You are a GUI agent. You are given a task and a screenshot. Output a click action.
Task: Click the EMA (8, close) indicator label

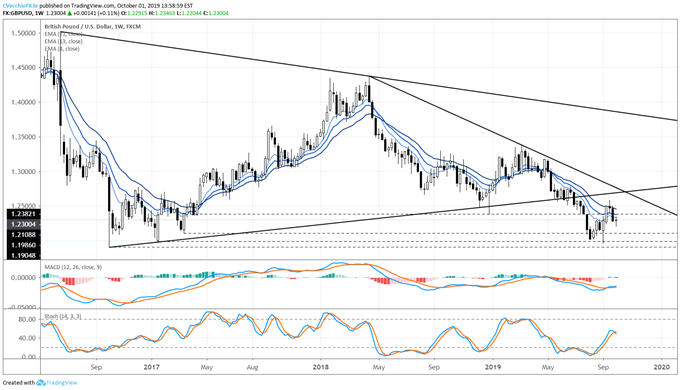[62, 49]
